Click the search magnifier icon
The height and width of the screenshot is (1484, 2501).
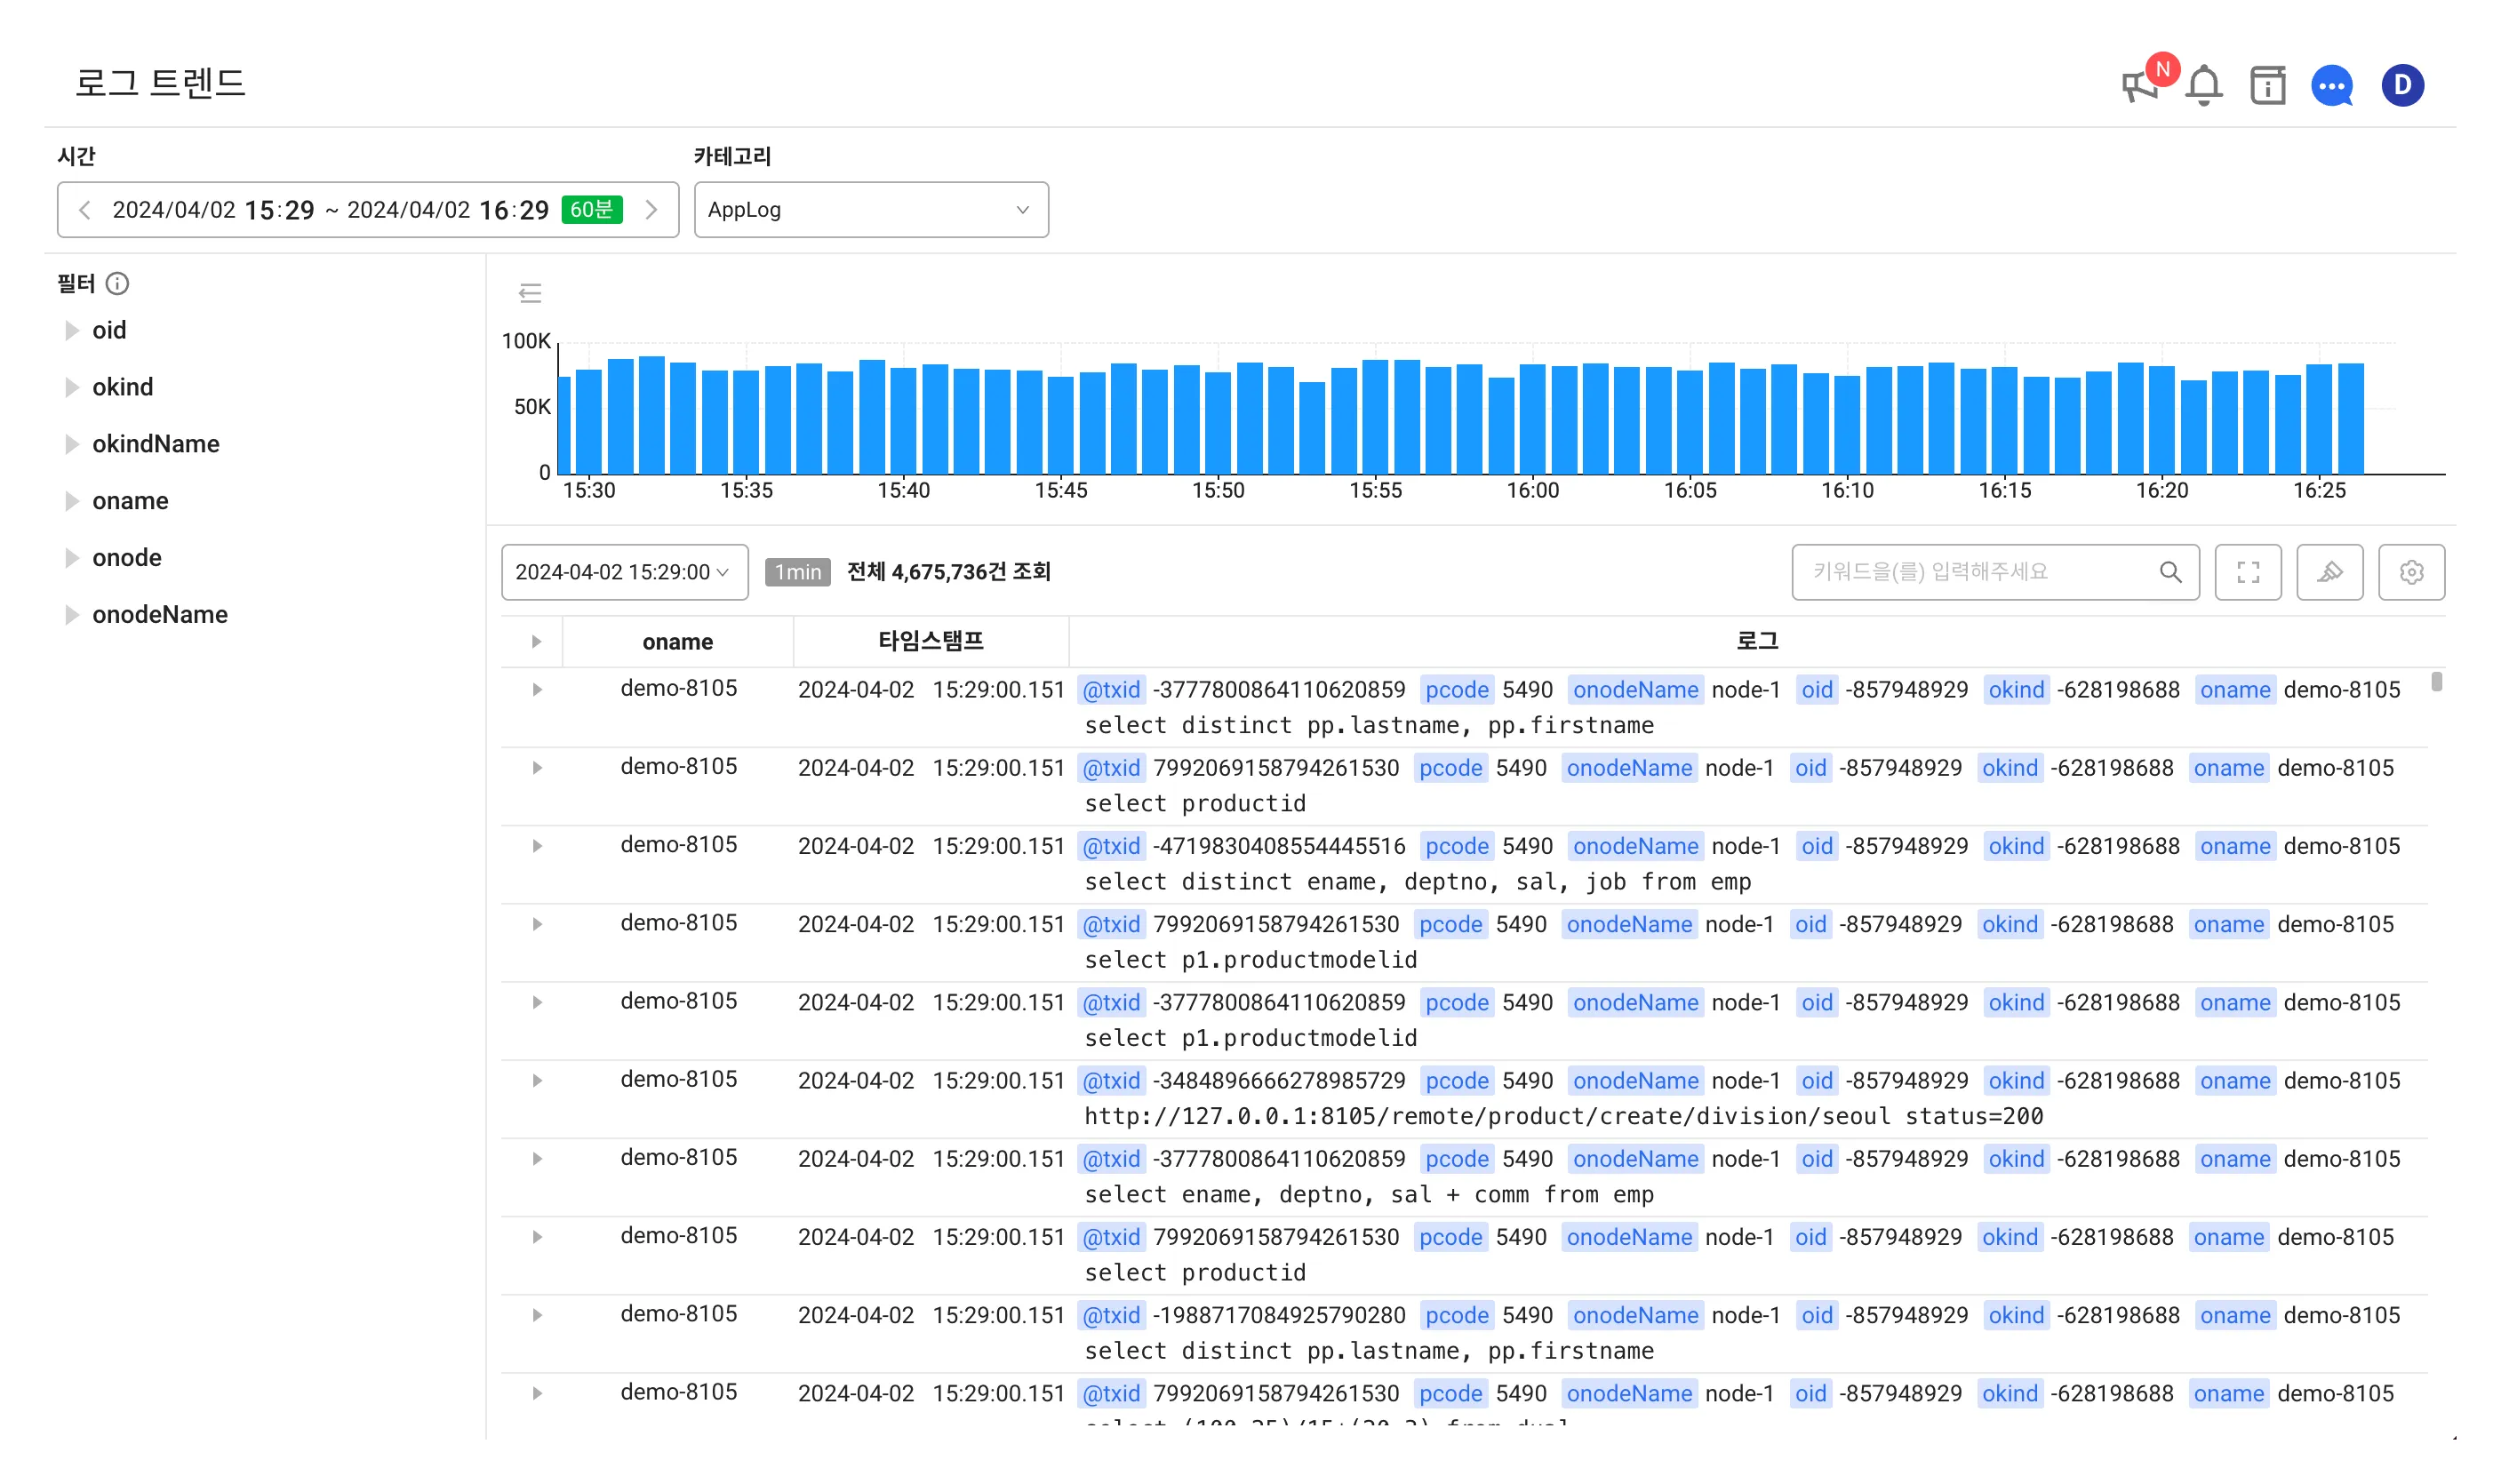(x=2169, y=572)
